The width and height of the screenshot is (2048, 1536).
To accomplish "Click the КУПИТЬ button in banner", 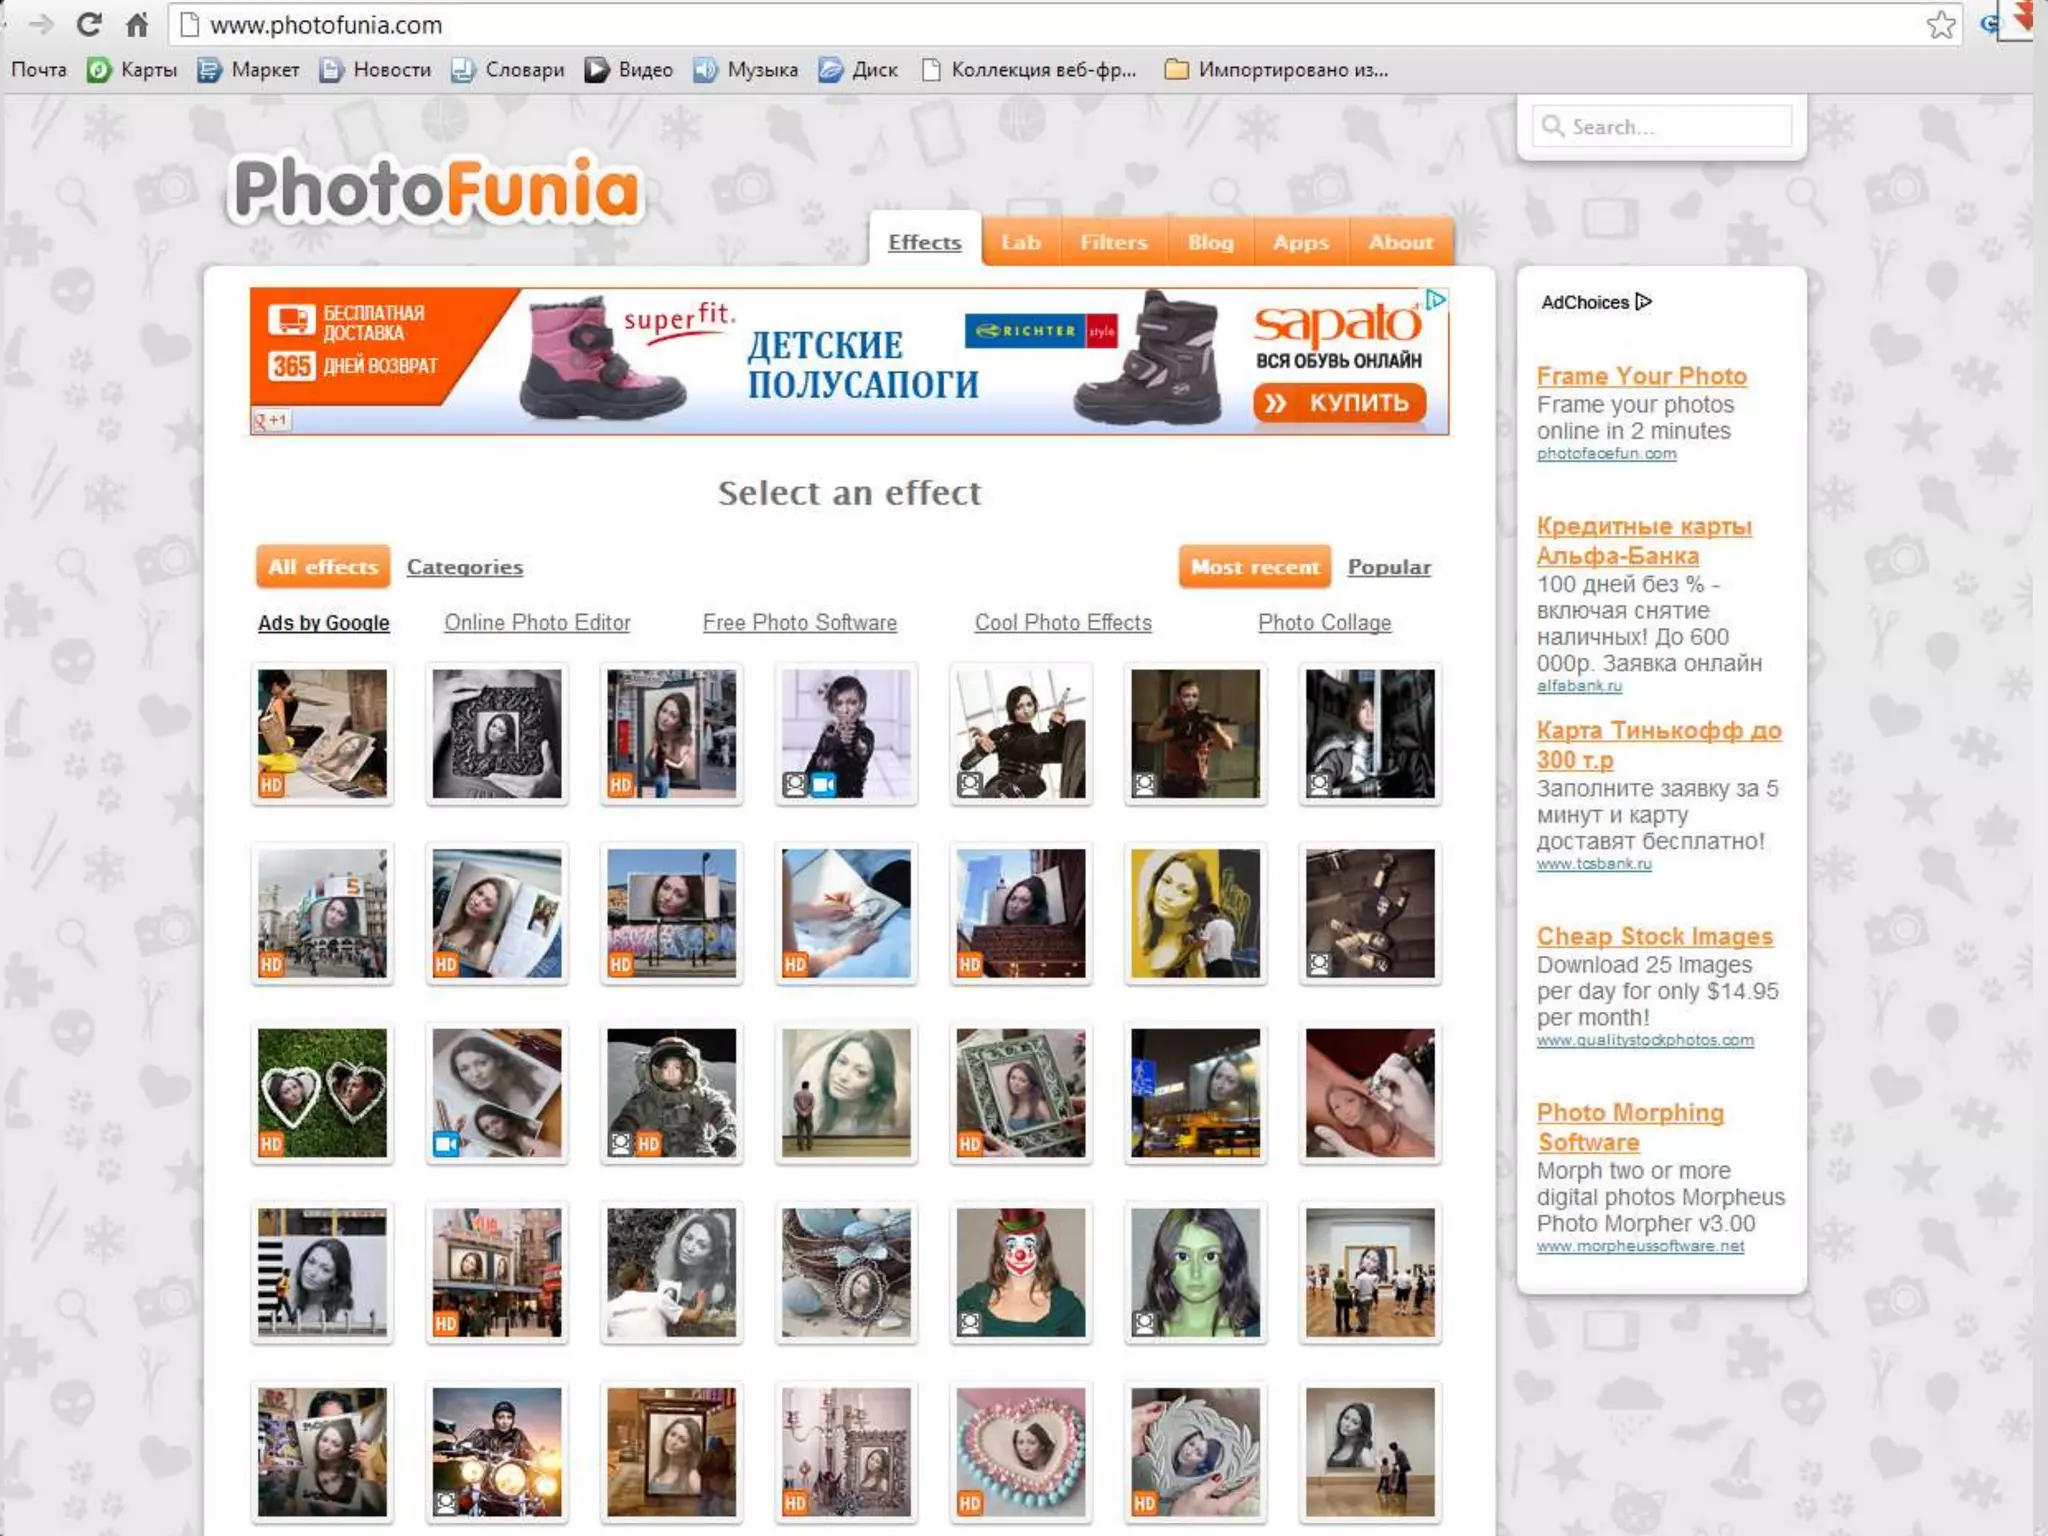I will click(x=1339, y=403).
